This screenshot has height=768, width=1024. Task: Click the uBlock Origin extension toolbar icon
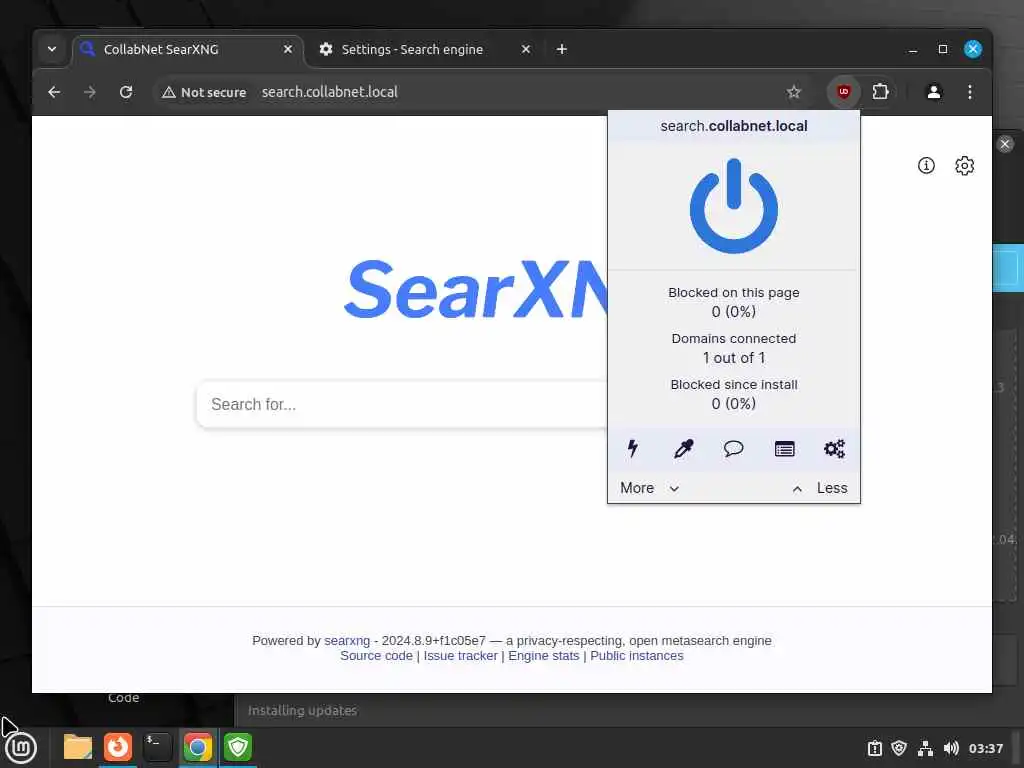844,92
